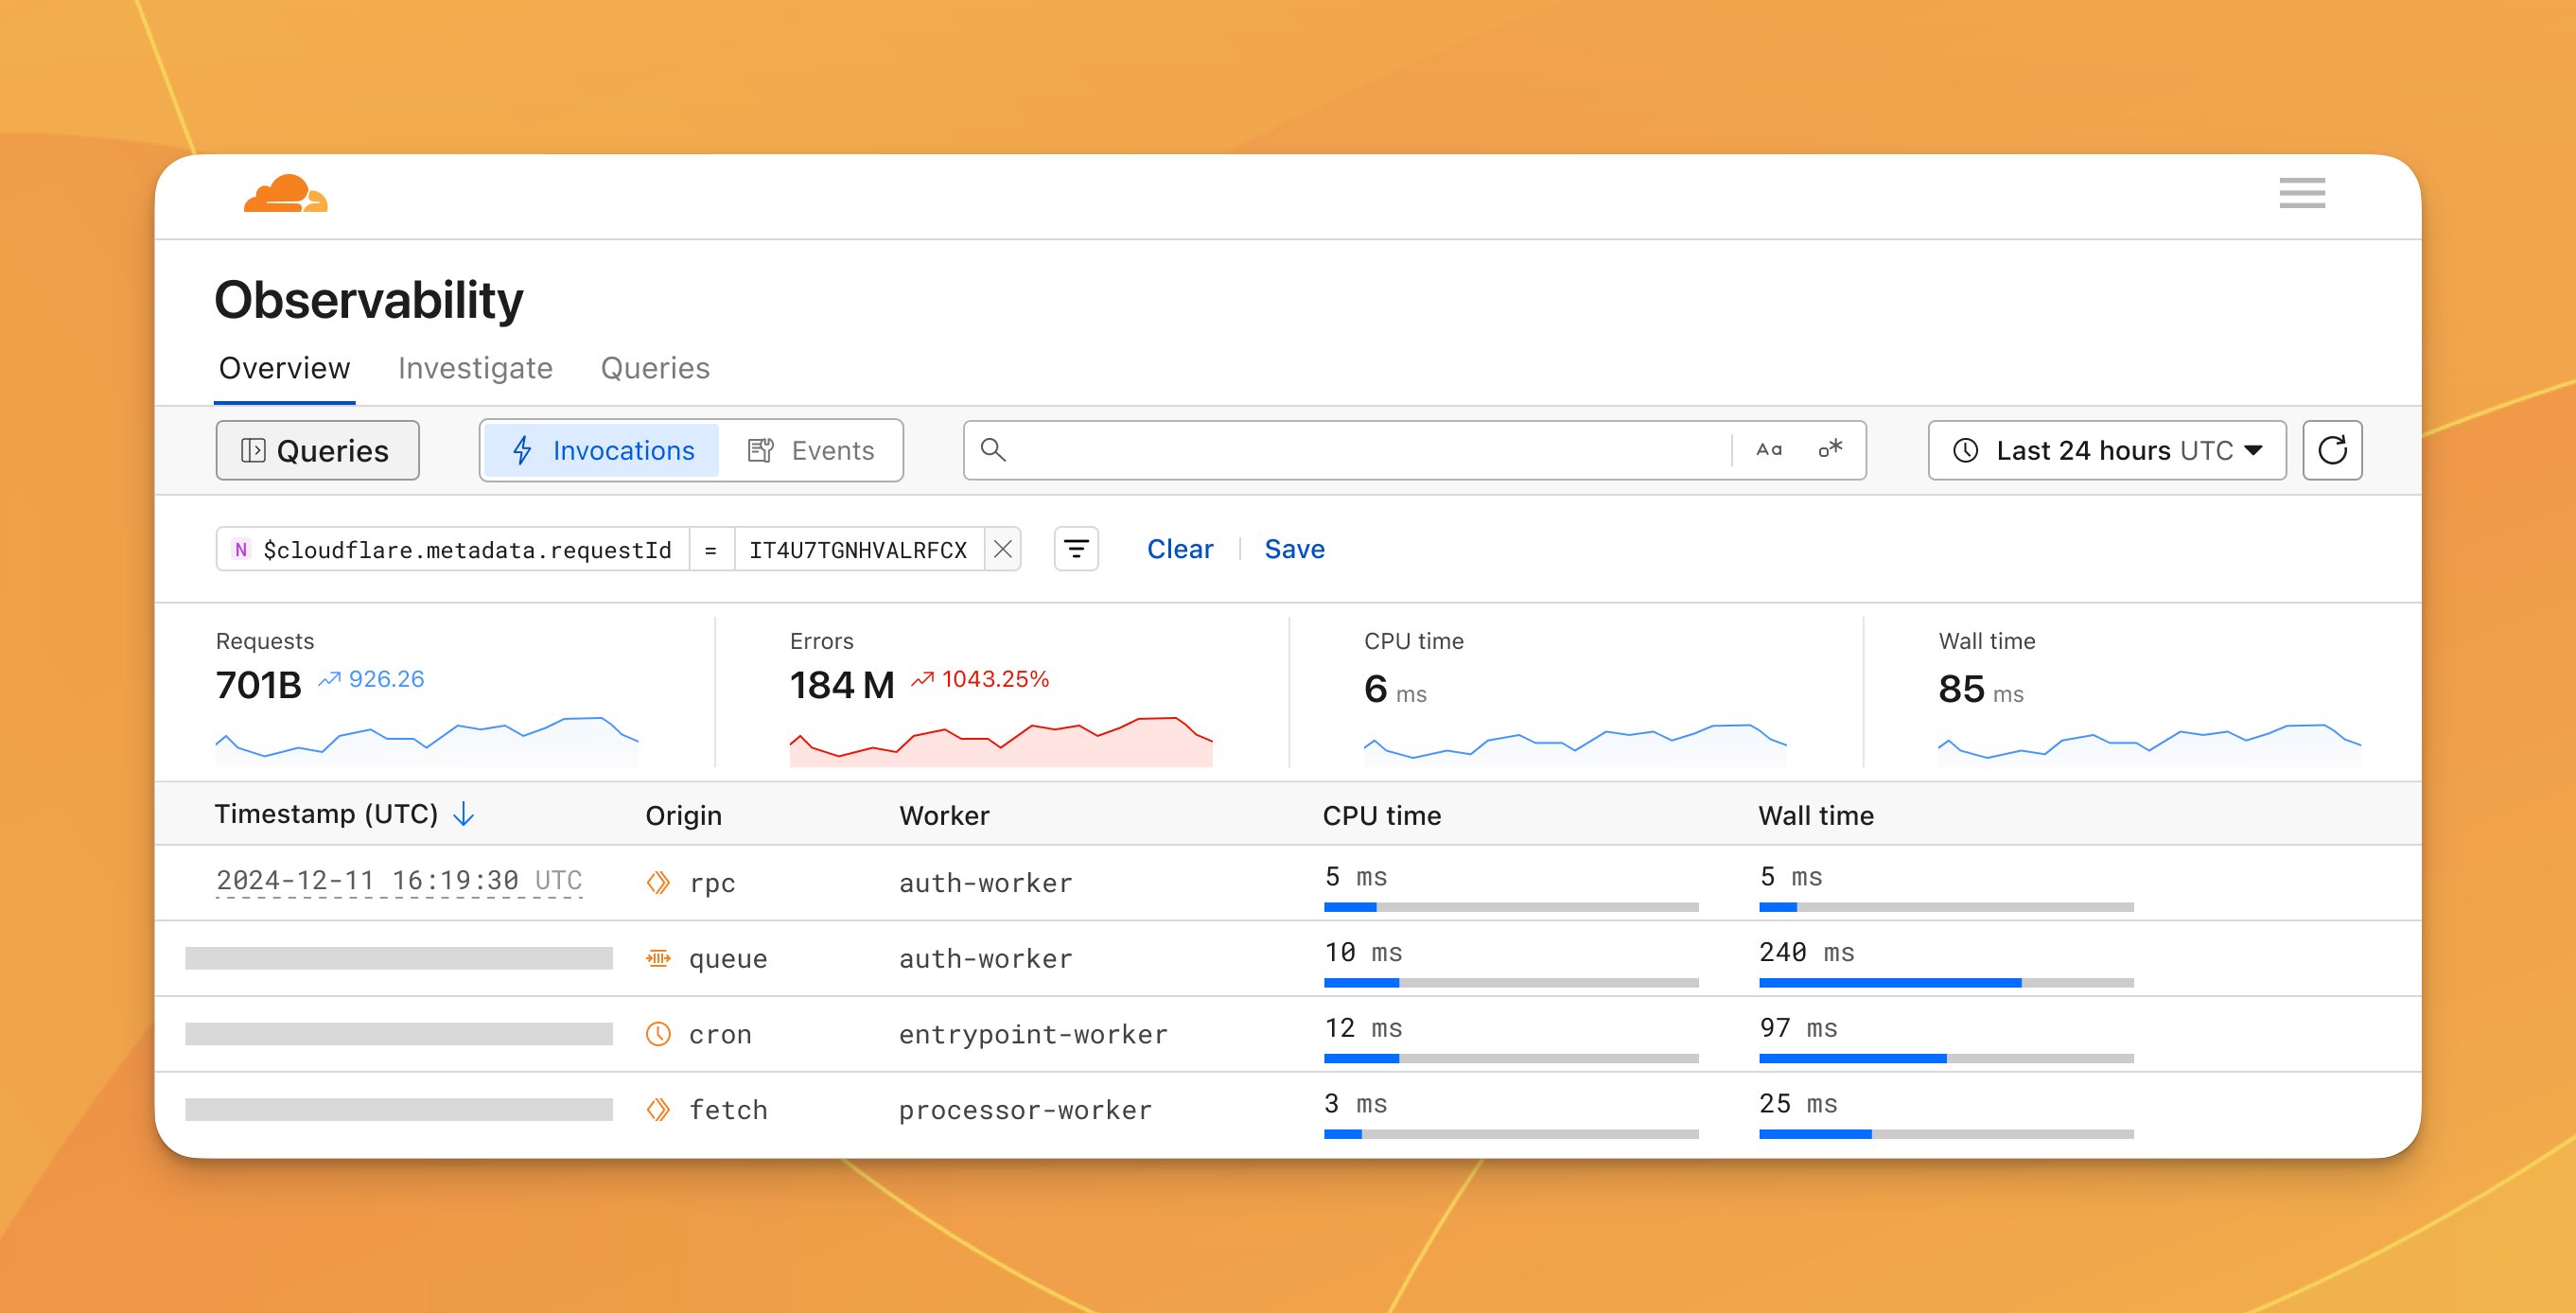Switch view to Events

click(810, 450)
